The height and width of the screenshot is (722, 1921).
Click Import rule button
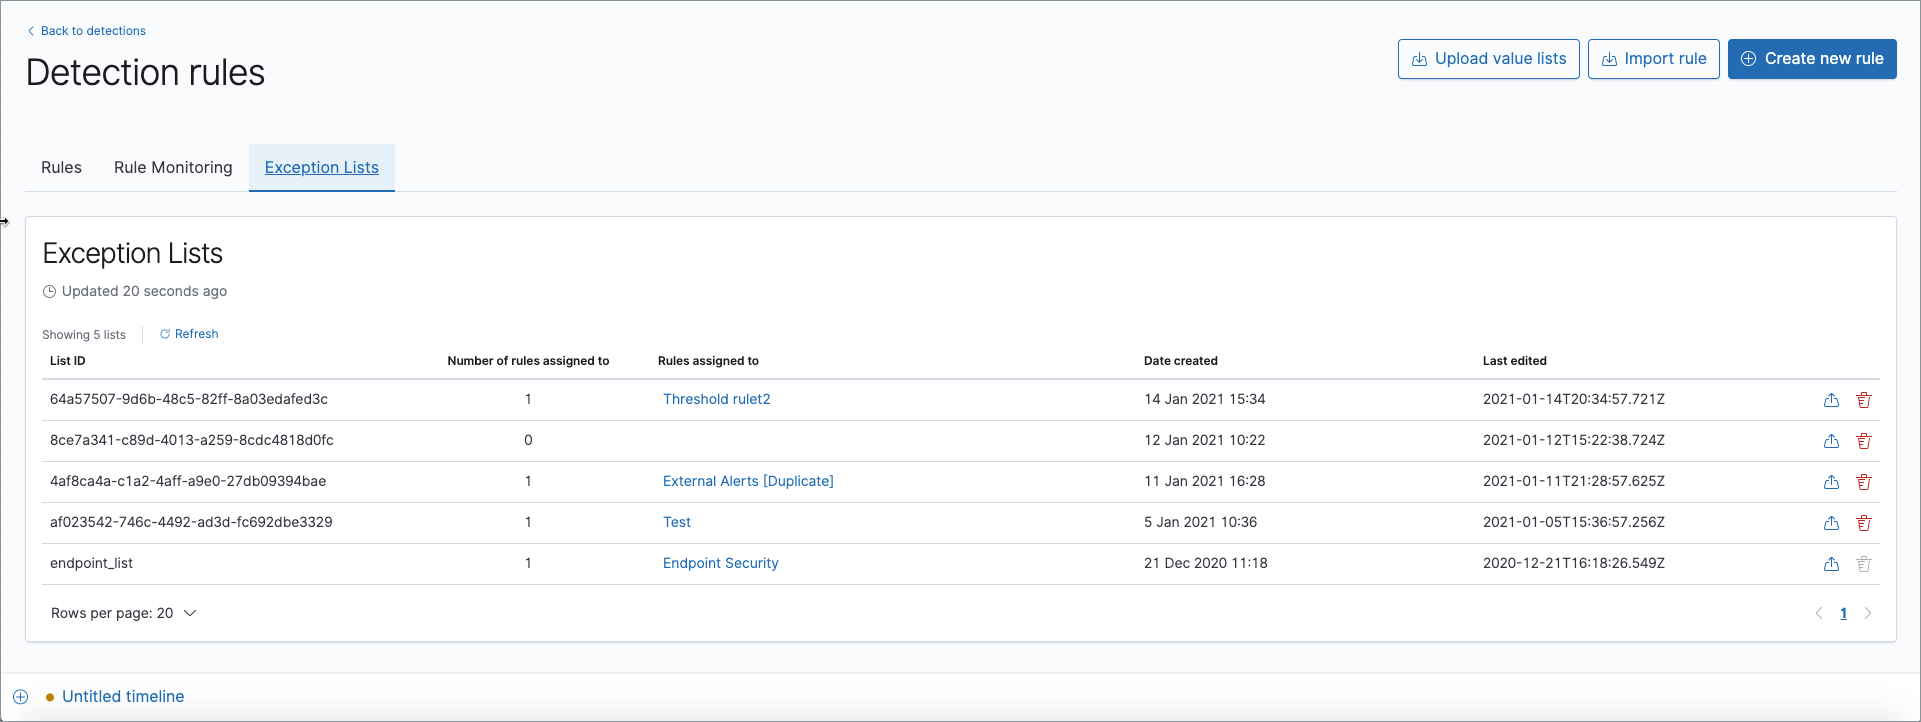coord(1654,59)
